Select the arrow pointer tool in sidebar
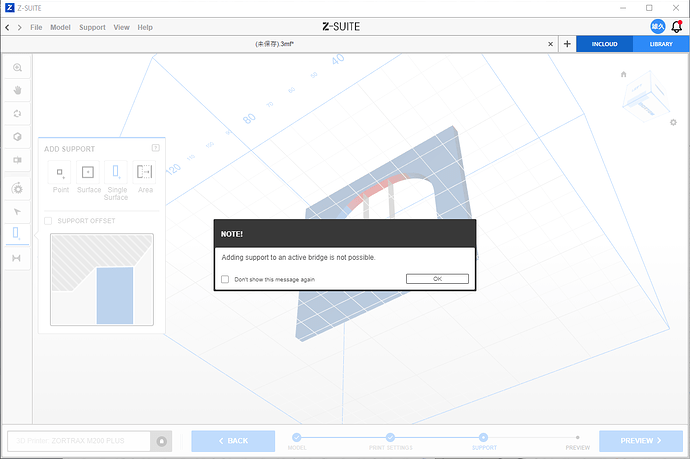 (x=17, y=212)
